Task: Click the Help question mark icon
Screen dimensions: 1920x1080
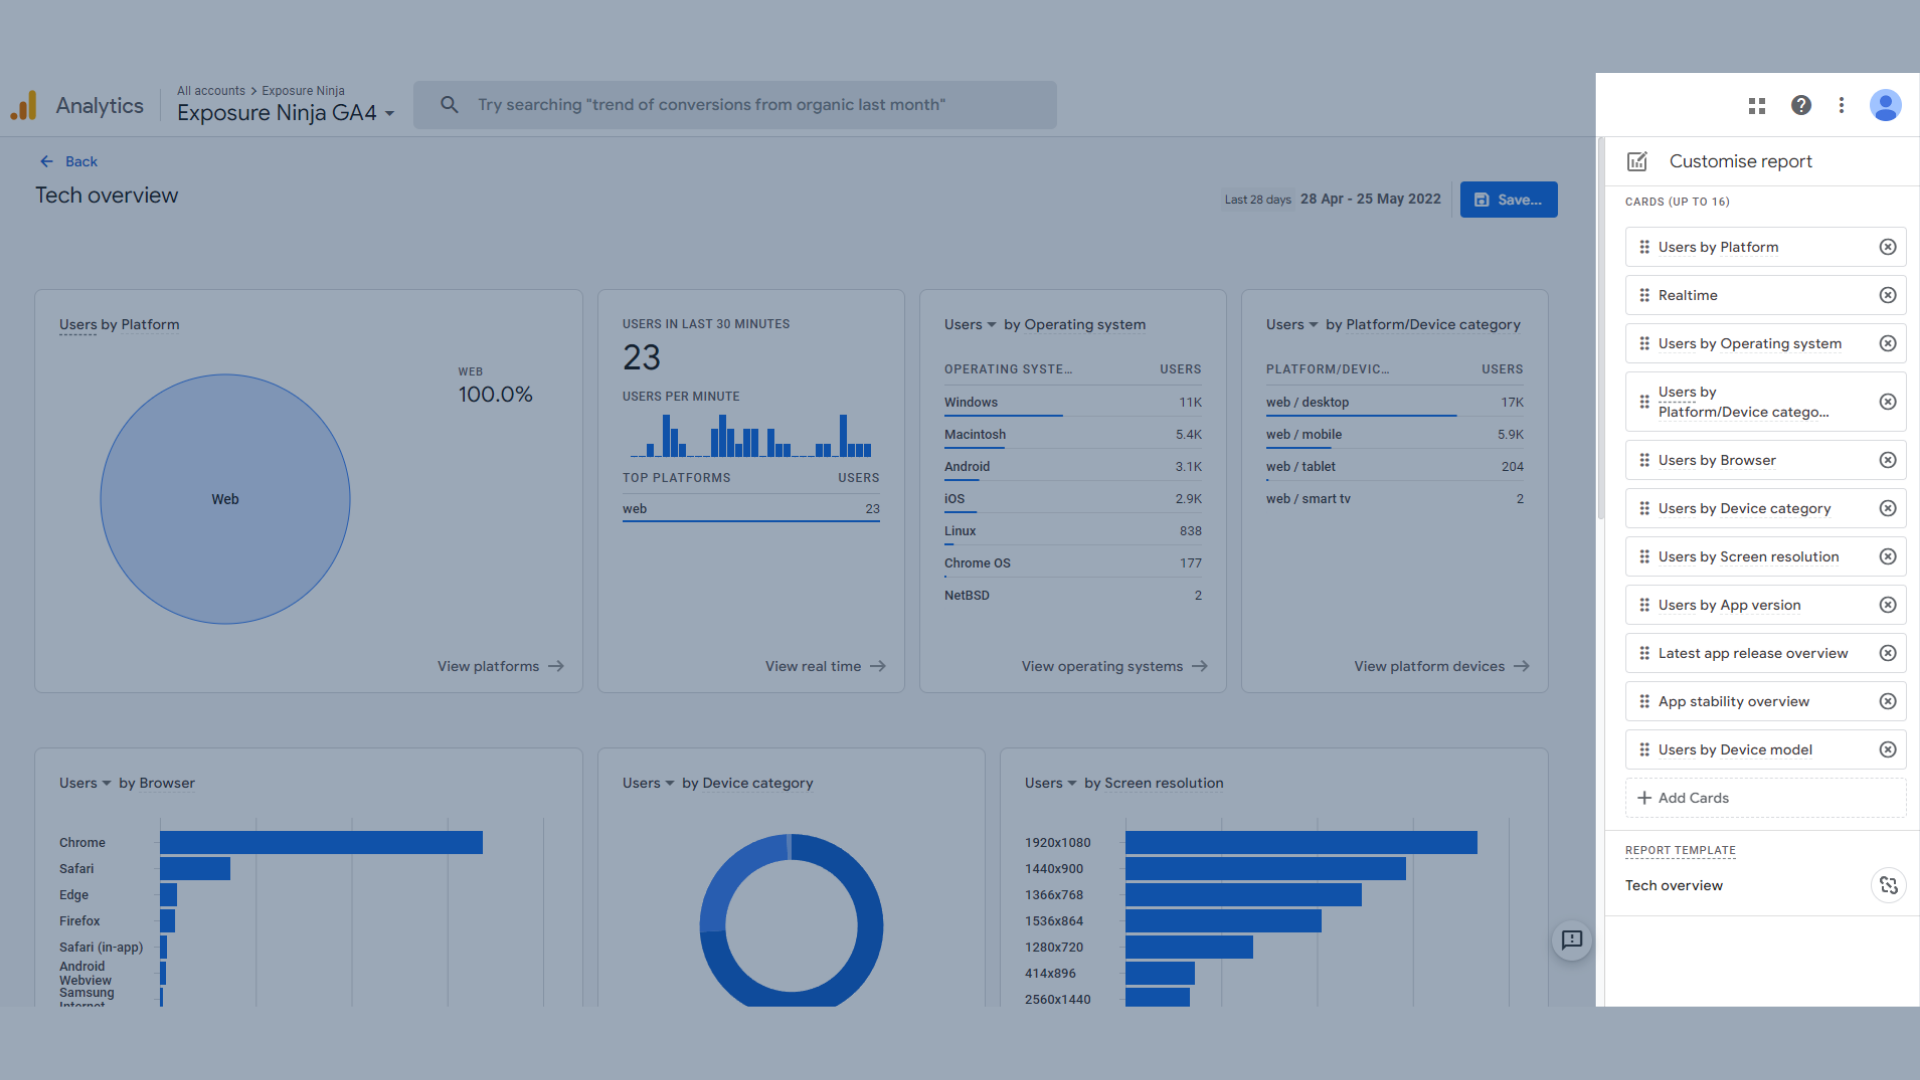Action: point(1801,106)
